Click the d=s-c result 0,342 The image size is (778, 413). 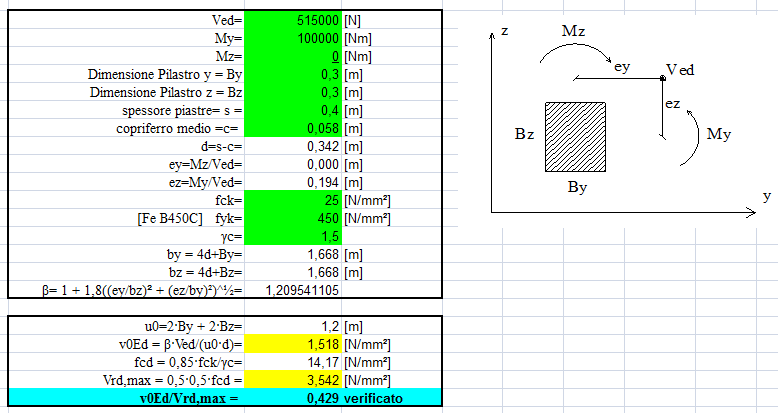(x=293, y=146)
